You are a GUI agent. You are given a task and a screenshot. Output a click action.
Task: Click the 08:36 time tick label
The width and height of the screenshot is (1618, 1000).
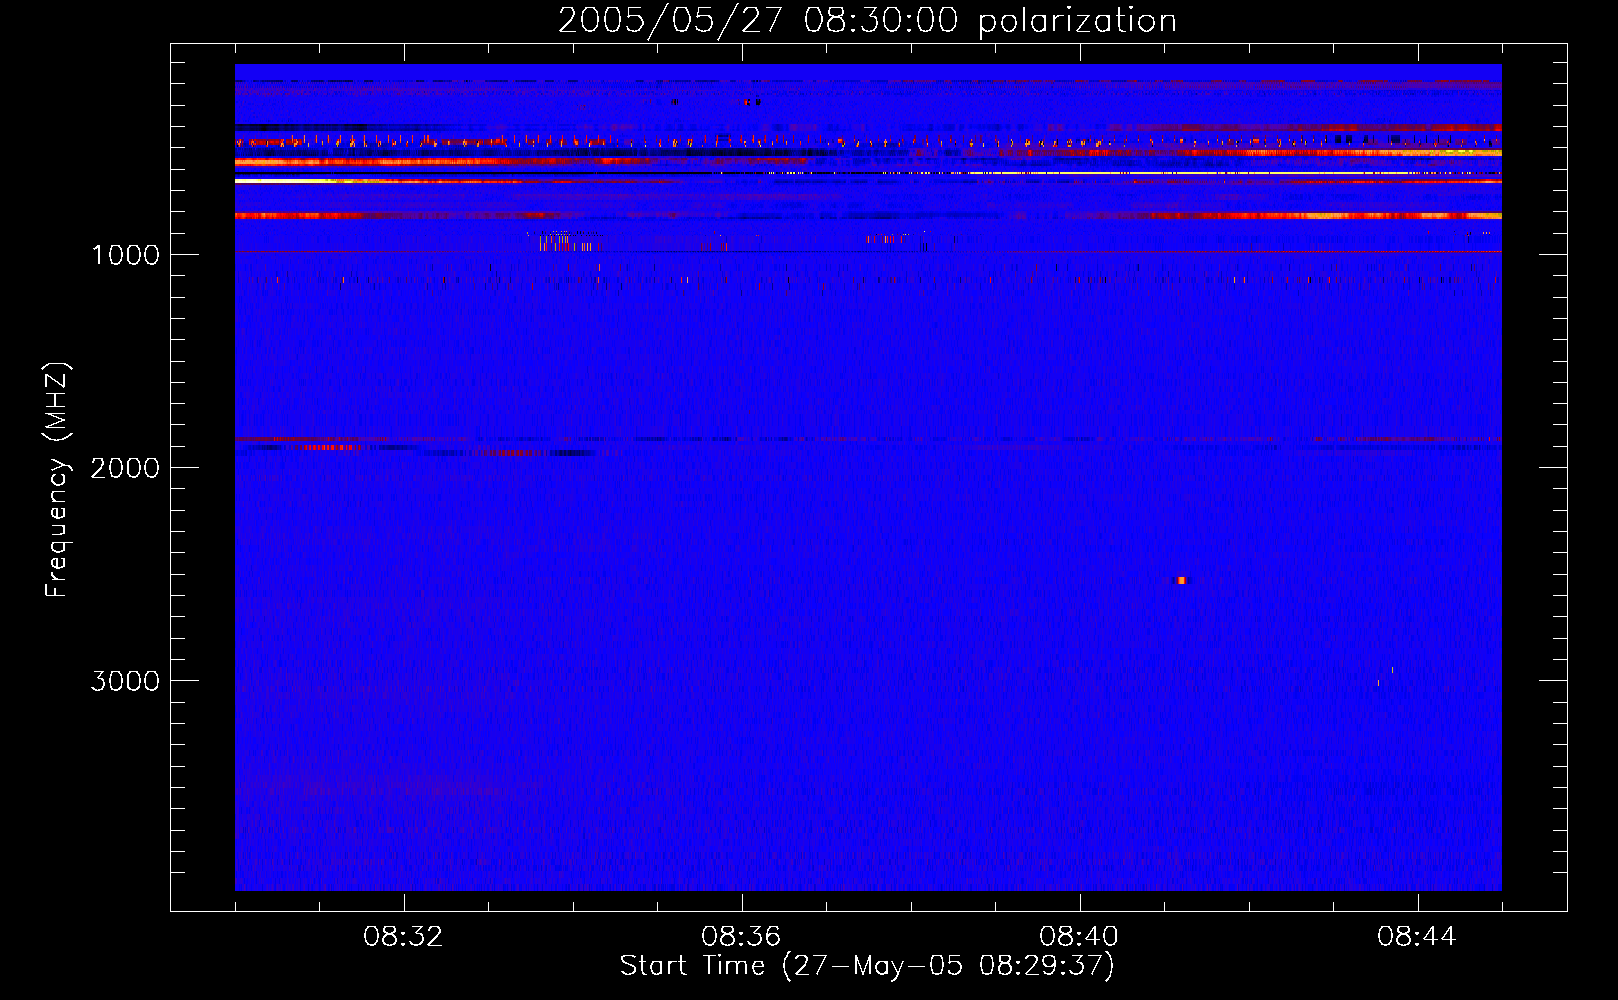point(741,937)
